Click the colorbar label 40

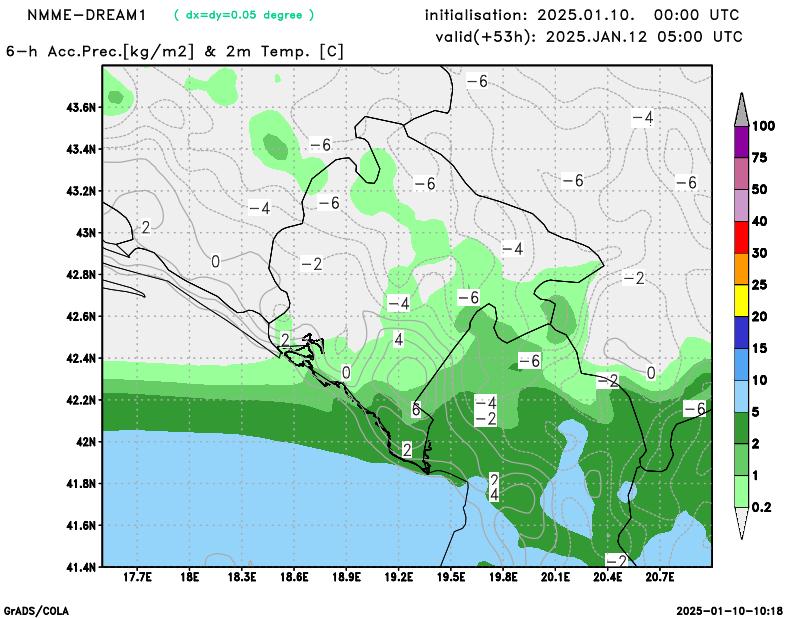(x=760, y=221)
